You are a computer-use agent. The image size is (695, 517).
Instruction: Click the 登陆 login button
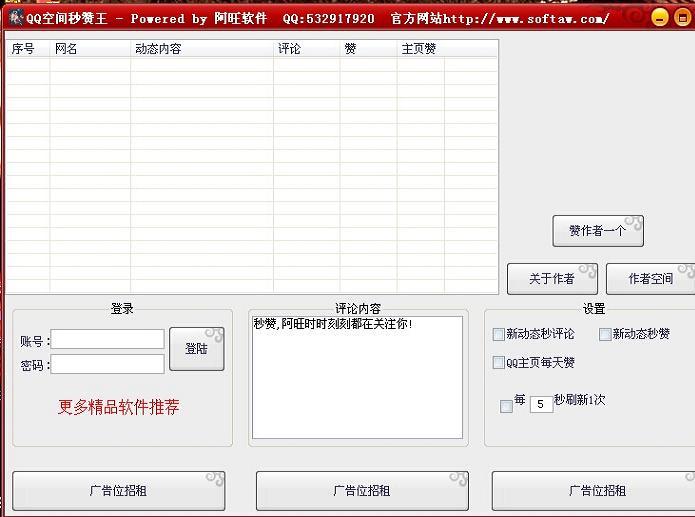click(197, 349)
